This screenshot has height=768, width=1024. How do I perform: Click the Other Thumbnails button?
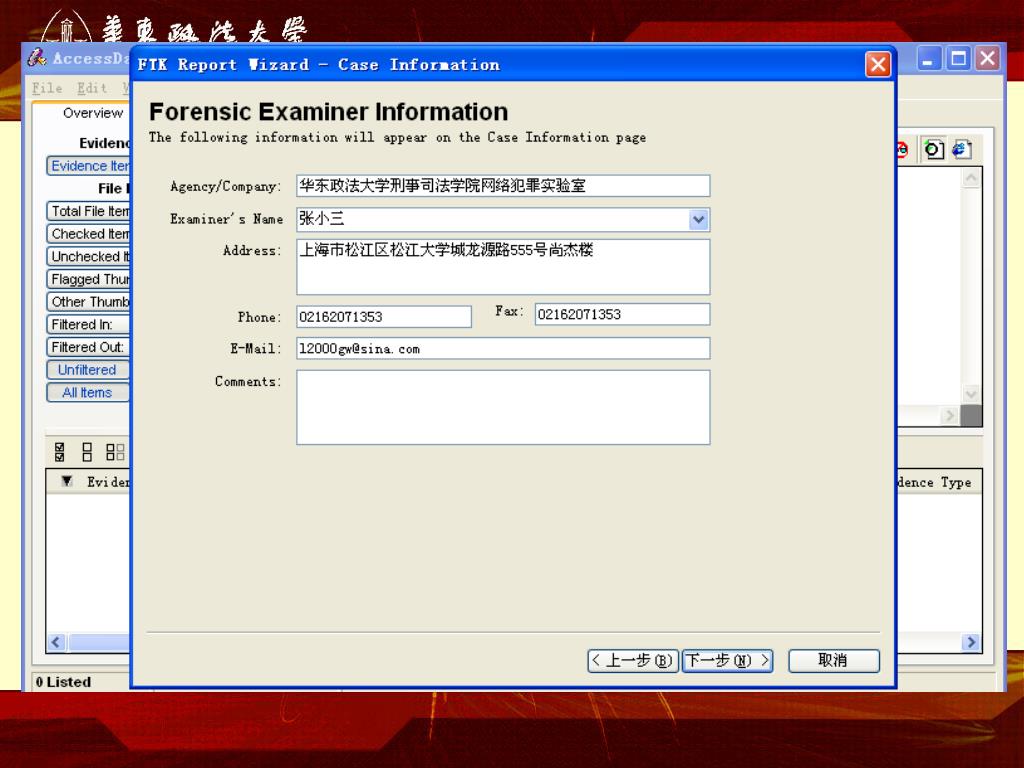89,302
